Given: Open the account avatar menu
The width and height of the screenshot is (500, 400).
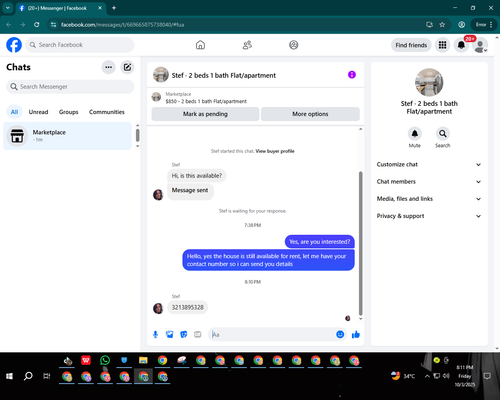Looking at the screenshot, I should tap(480, 45).
